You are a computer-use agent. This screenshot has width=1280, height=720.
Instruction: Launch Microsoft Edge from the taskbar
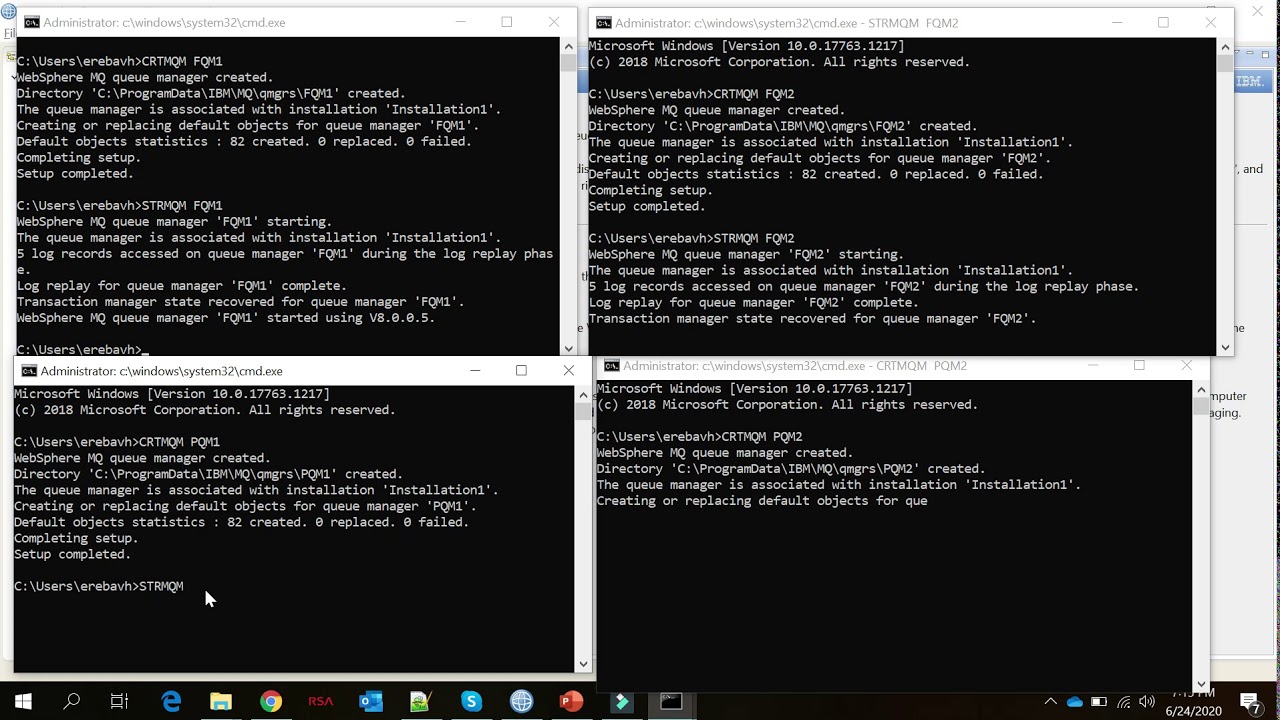[x=171, y=701]
